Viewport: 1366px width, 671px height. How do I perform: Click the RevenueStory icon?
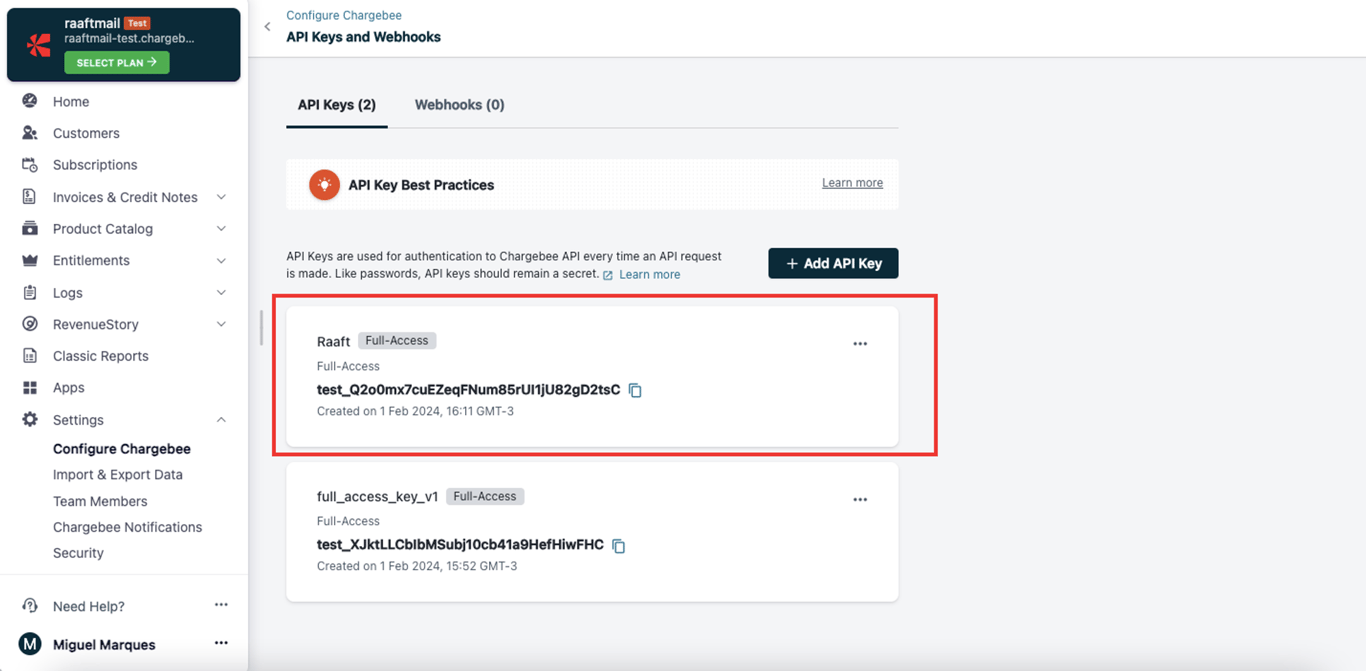pyautogui.click(x=30, y=324)
